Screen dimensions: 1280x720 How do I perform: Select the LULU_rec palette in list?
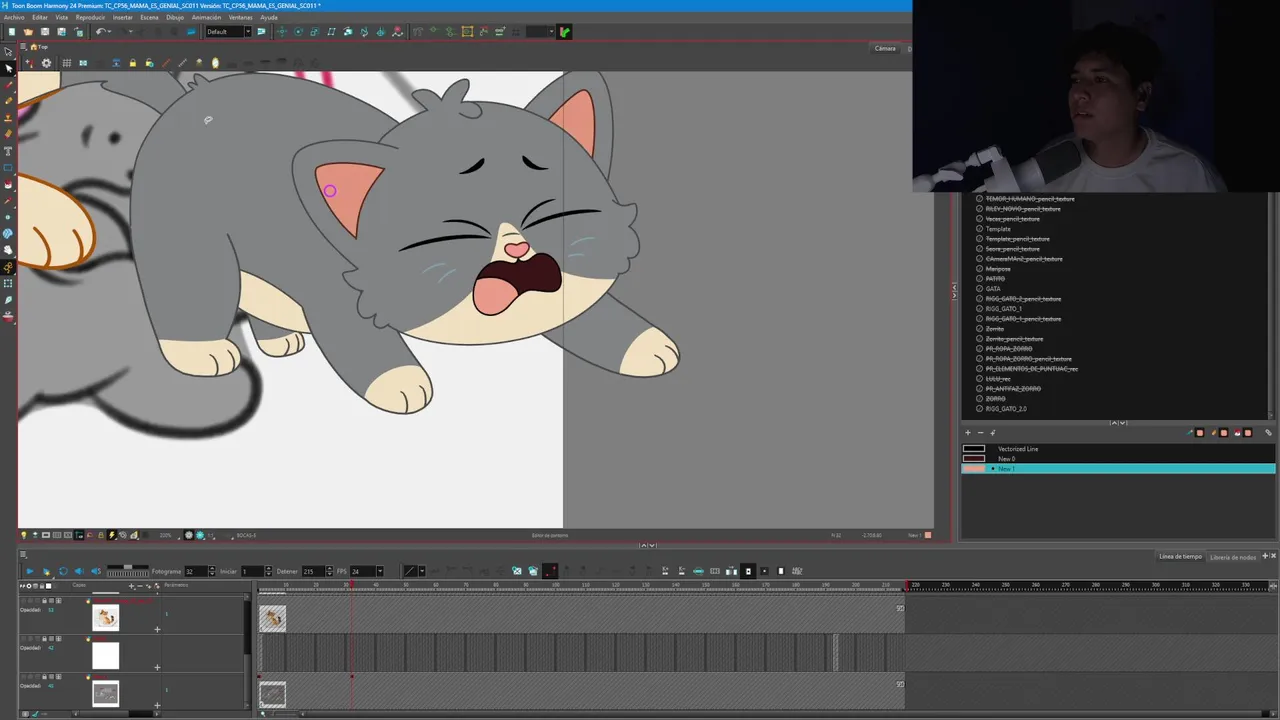click(x=998, y=379)
